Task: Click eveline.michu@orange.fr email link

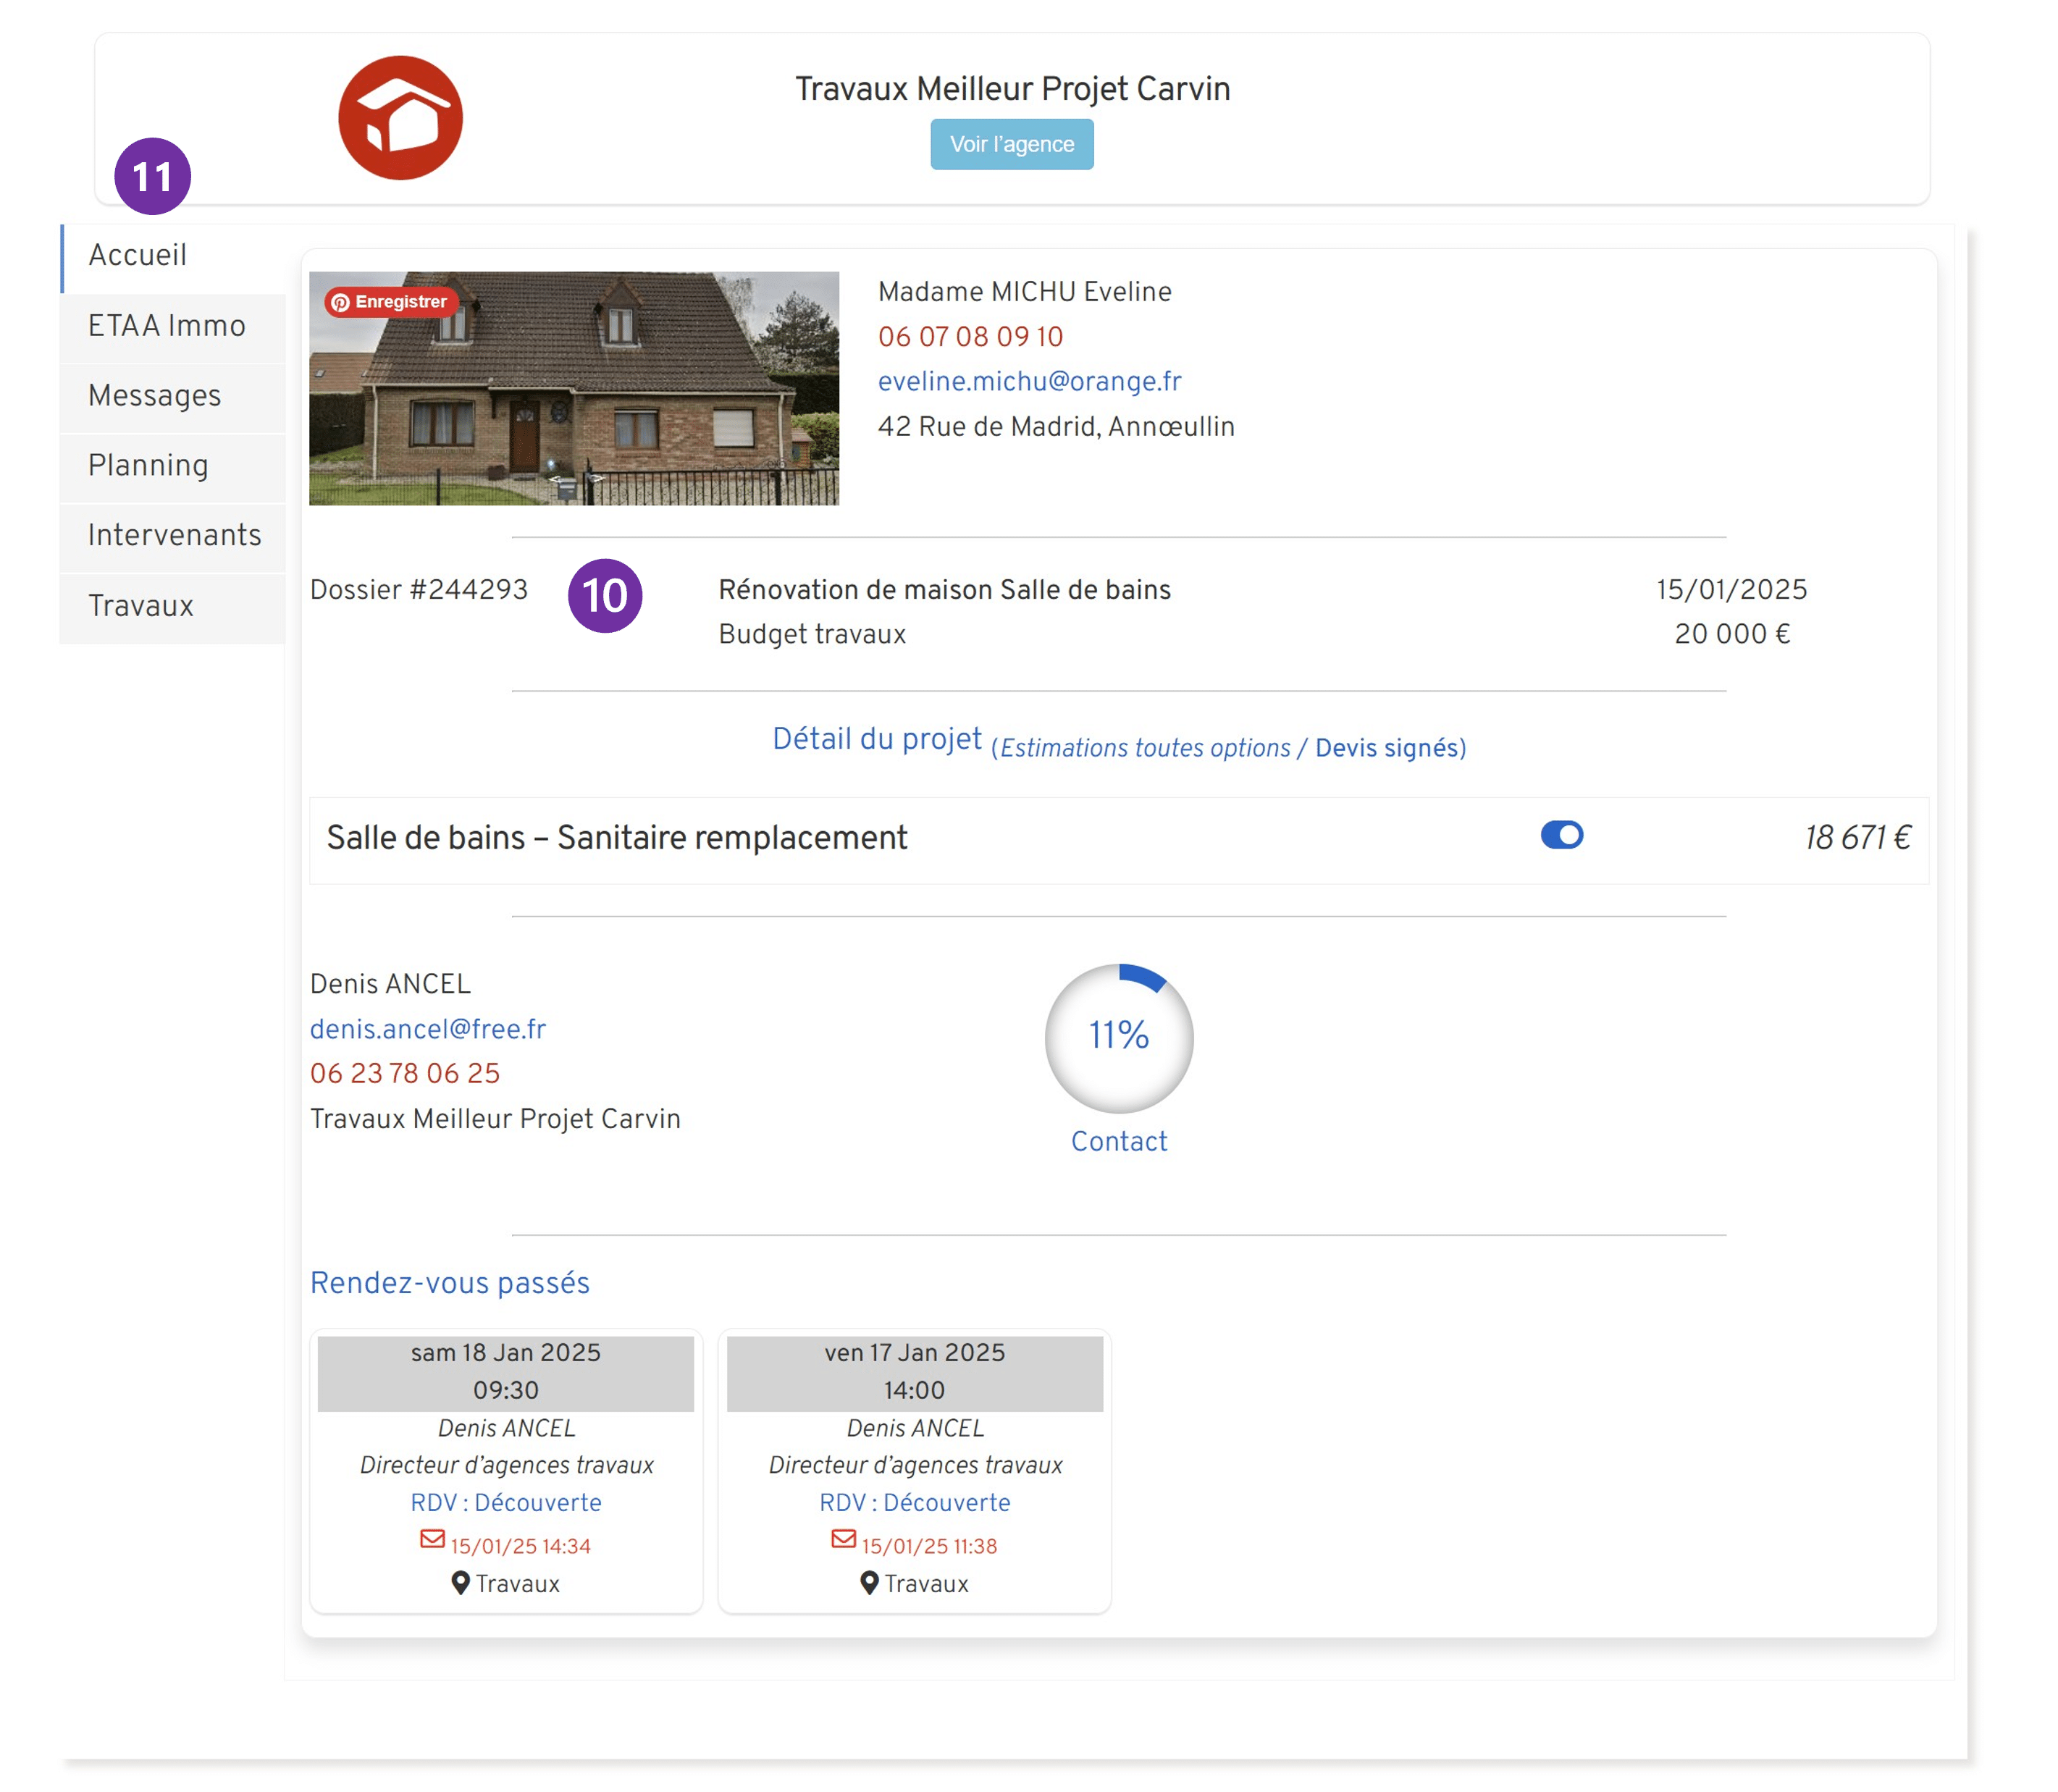Action: pos(1029,382)
